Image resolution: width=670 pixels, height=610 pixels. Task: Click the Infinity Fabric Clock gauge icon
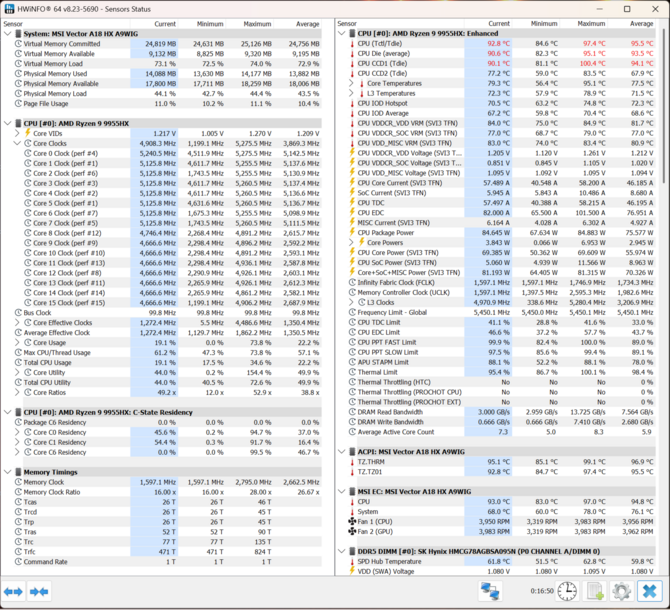(352, 282)
